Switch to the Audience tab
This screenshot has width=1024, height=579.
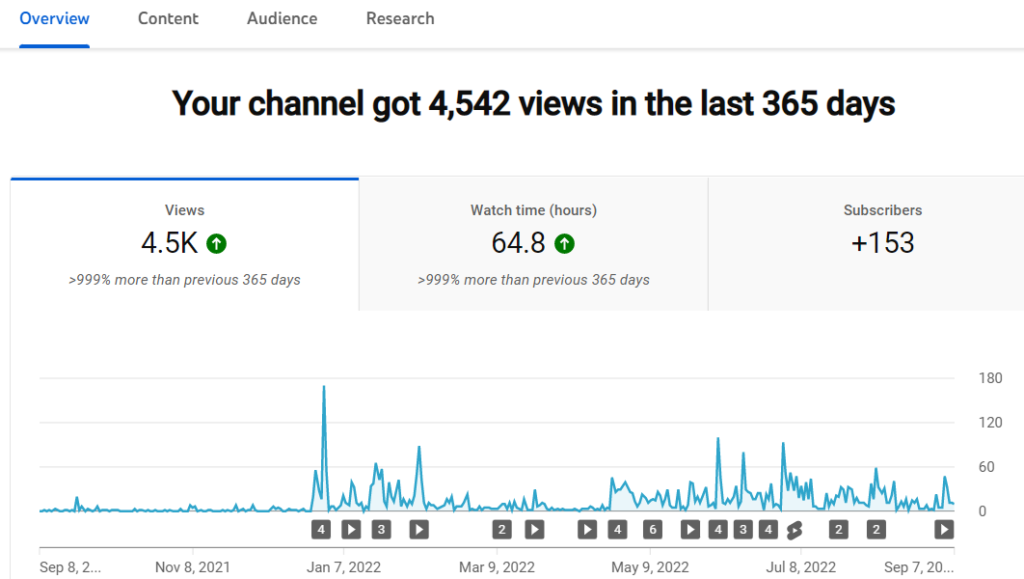282,19
